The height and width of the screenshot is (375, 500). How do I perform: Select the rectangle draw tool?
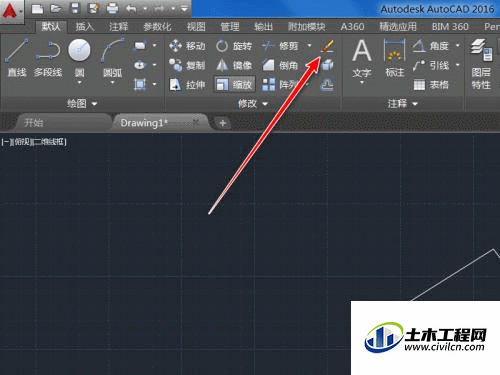(140, 45)
